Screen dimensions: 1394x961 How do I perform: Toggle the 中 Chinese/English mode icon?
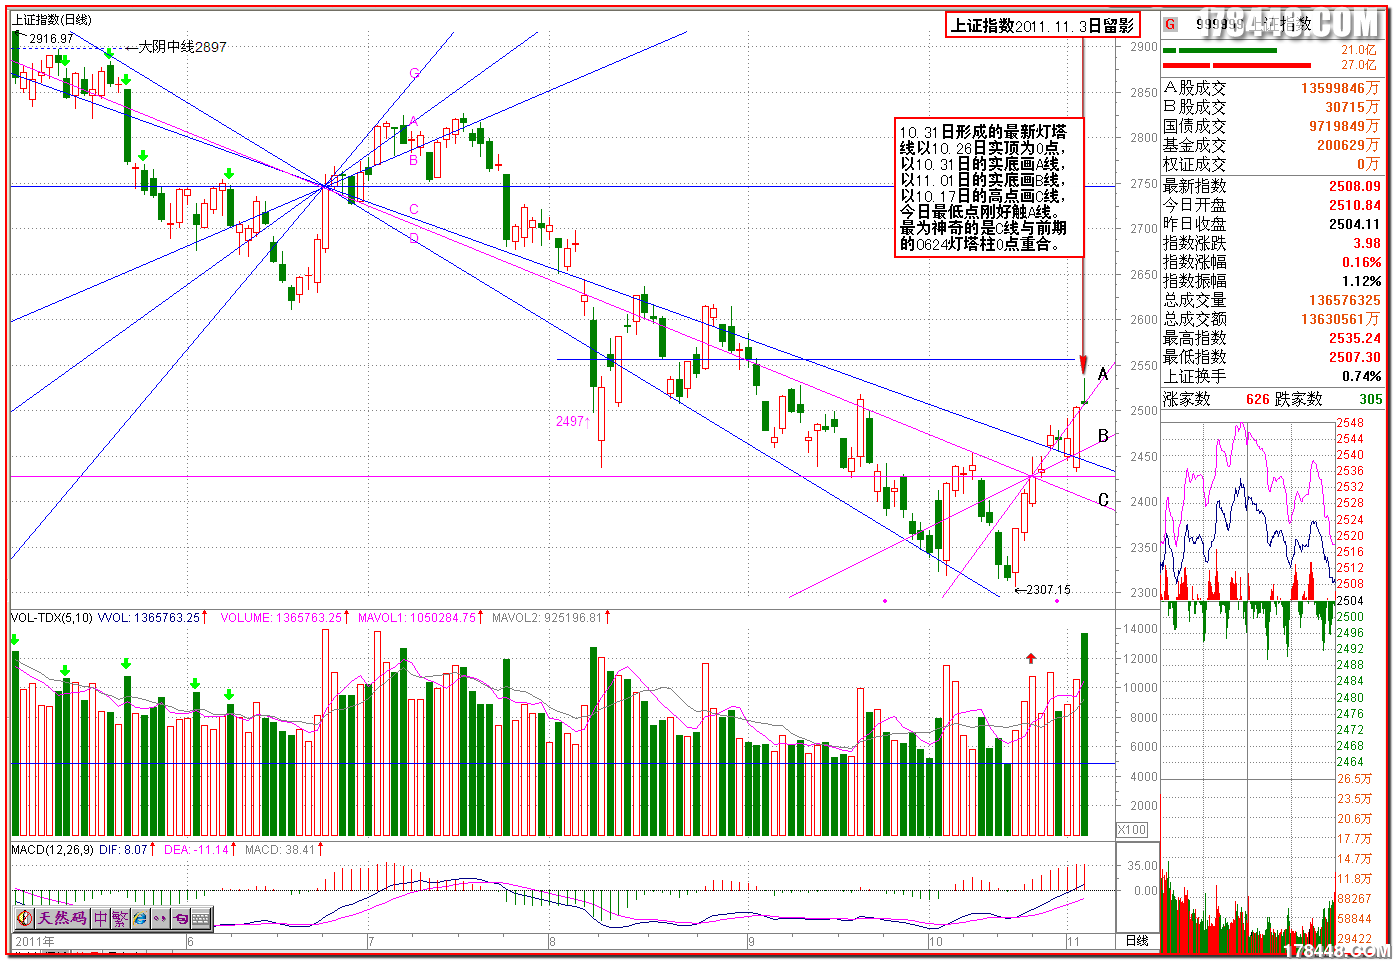(x=101, y=918)
